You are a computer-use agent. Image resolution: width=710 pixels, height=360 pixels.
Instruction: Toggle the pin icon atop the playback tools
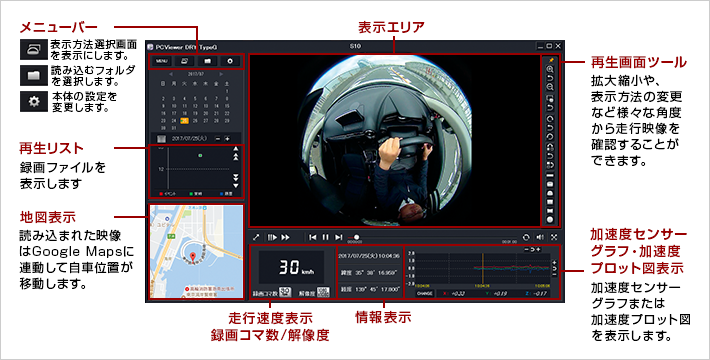pyautogui.click(x=551, y=60)
